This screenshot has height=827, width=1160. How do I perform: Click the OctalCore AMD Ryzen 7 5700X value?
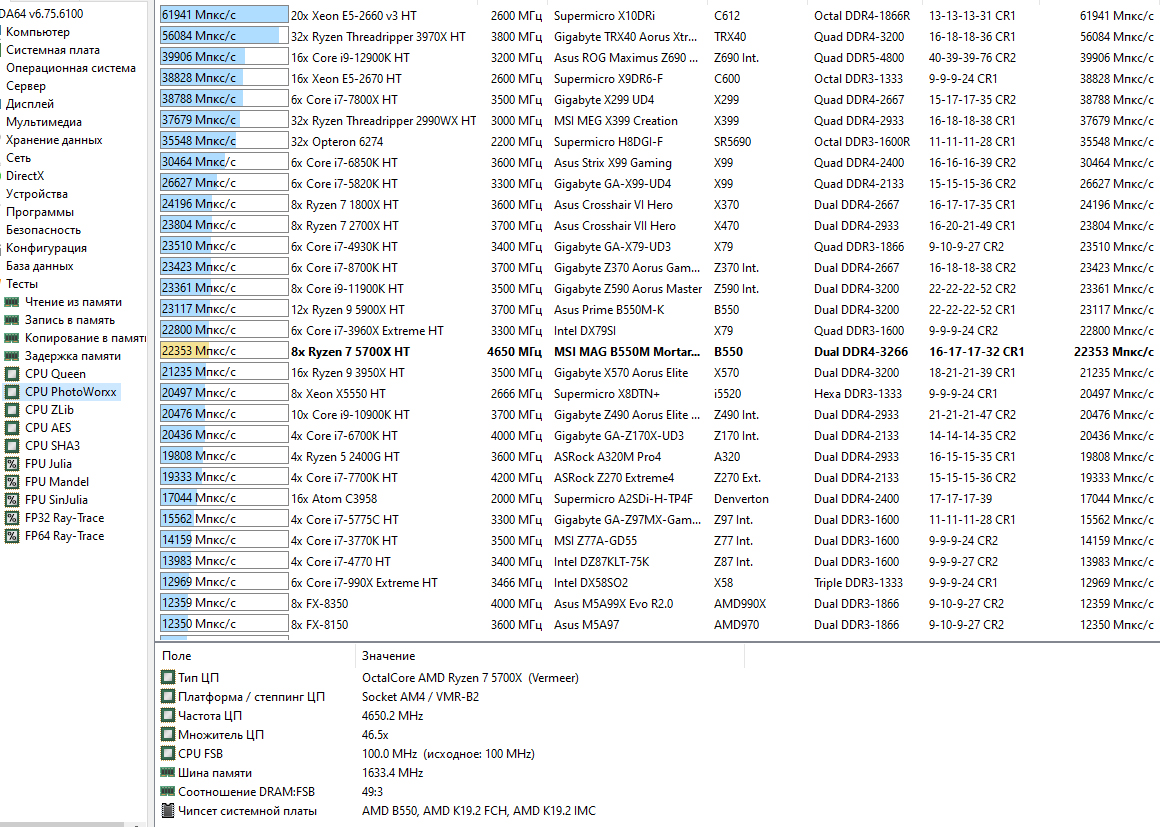click(471, 677)
